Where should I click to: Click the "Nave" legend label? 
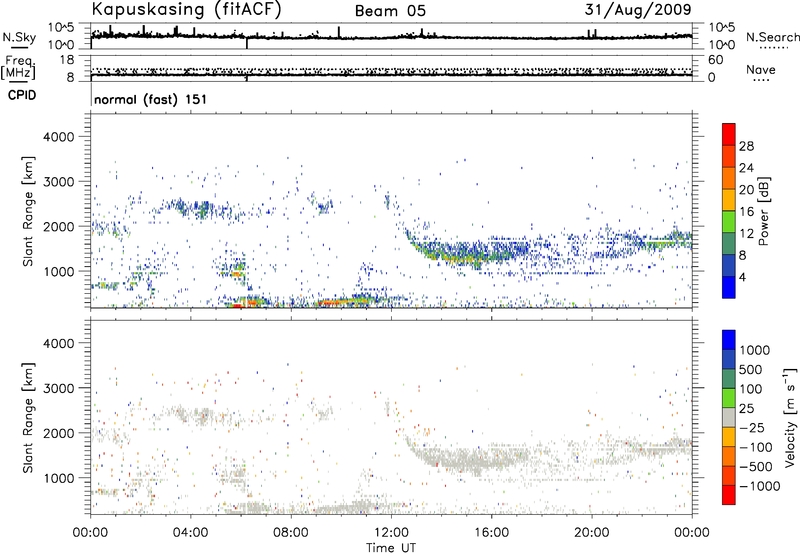(x=761, y=69)
